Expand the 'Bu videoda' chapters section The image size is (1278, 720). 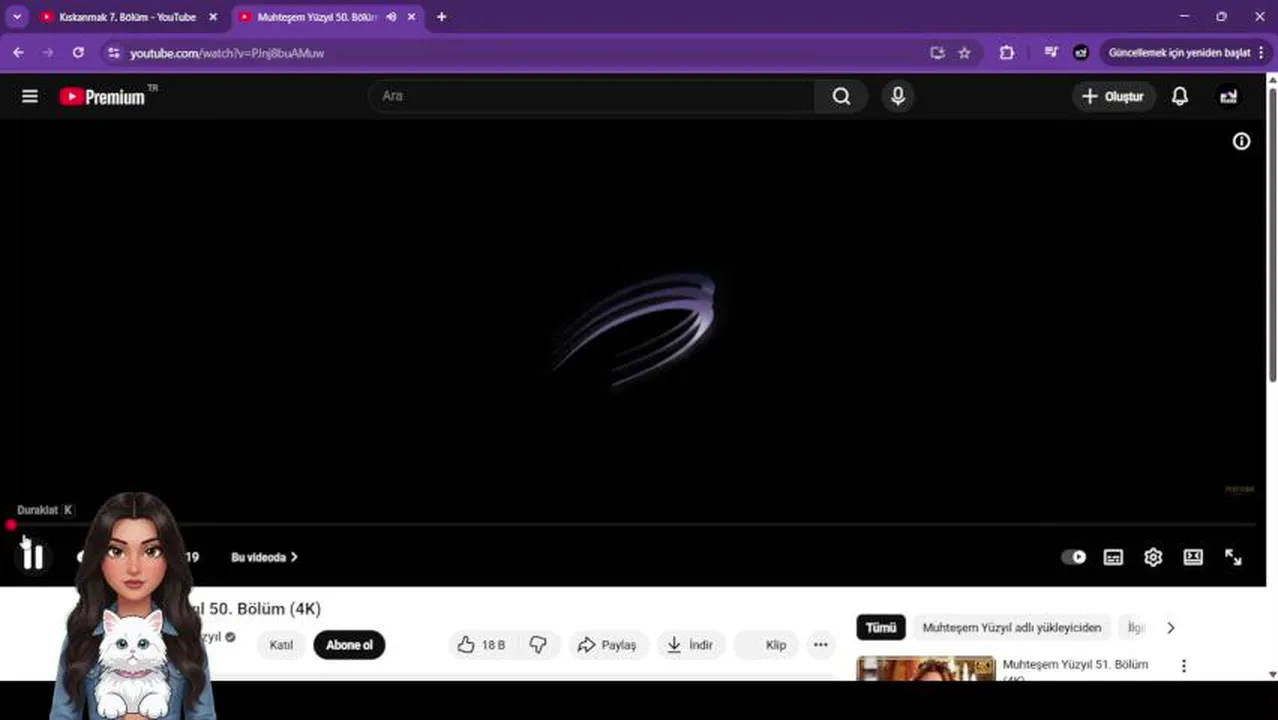click(264, 557)
